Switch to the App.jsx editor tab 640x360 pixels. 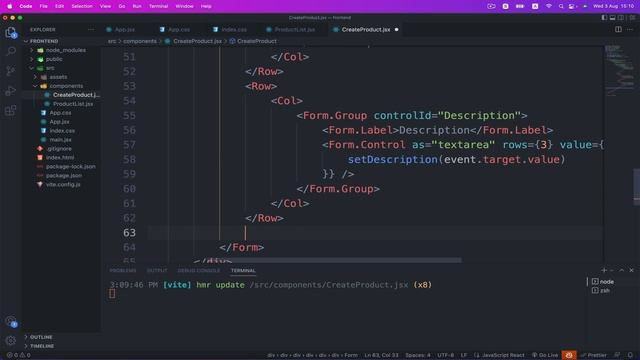[x=125, y=29]
